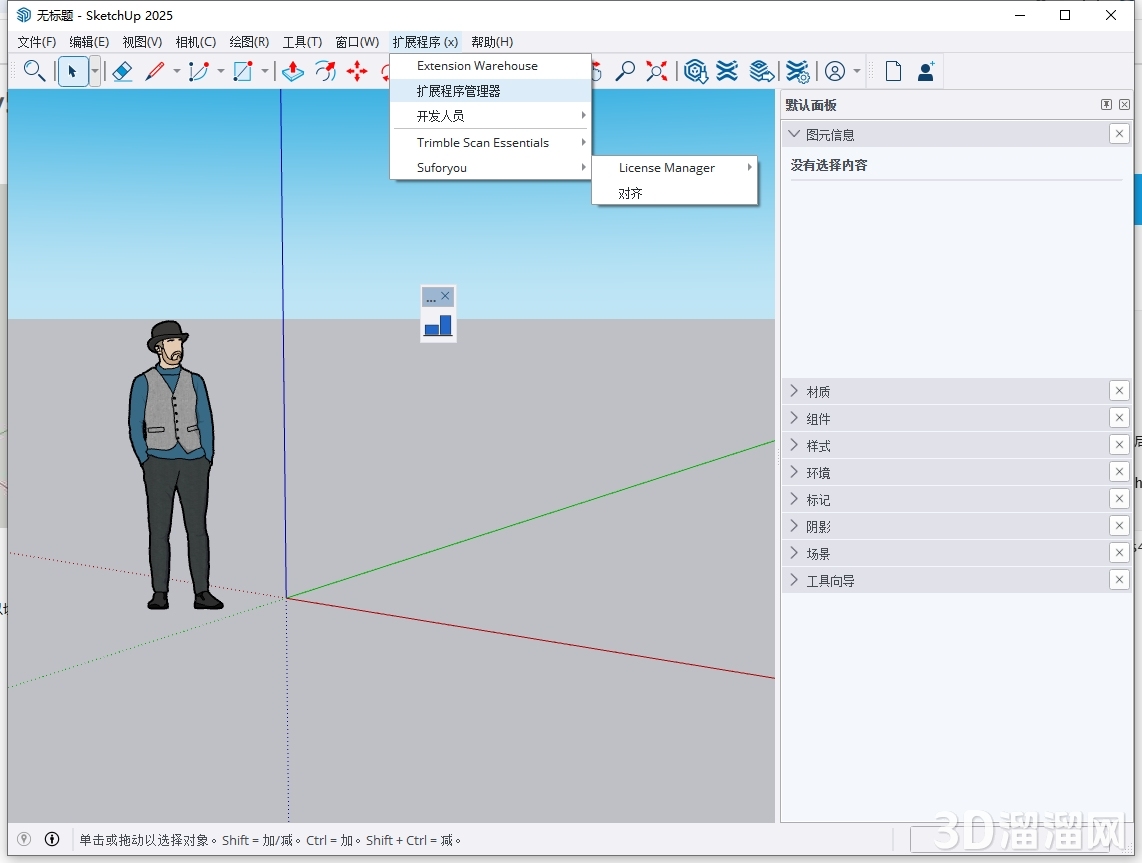Open the Select tool dropdown arrow
This screenshot has height=863, width=1142.
[95, 71]
